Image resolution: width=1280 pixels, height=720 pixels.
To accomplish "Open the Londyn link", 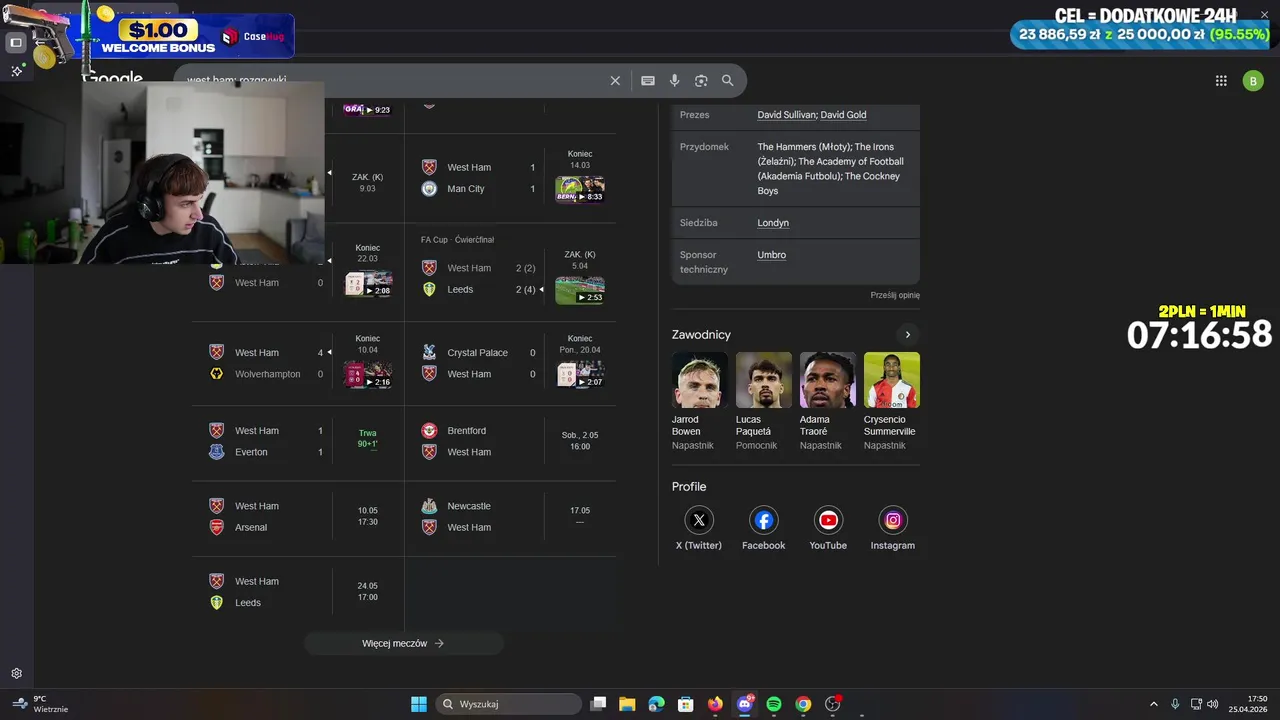I will coord(773,223).
